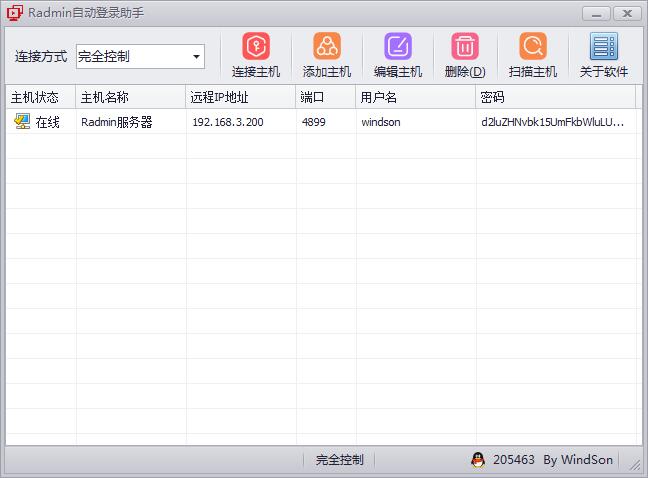Viewport: 648px width, 478px height.
Task: Click the 端口 column header
Action: click(326, 97)
